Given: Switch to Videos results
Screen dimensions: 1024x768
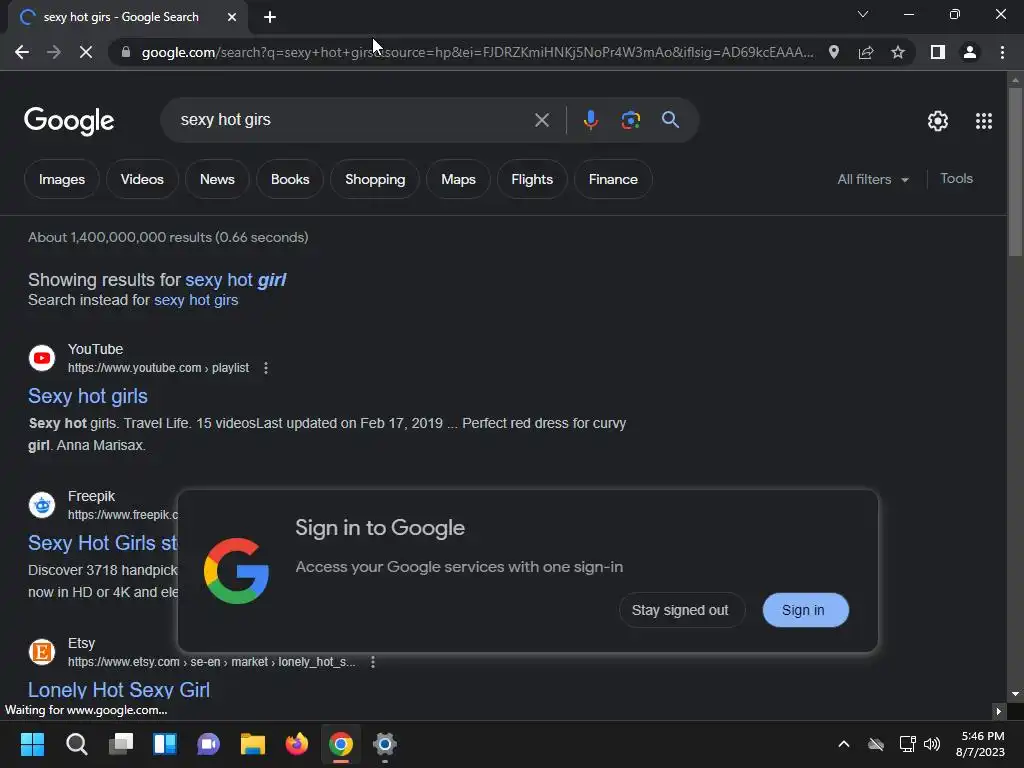Looking at the screenshot, I should click(142, 179).
